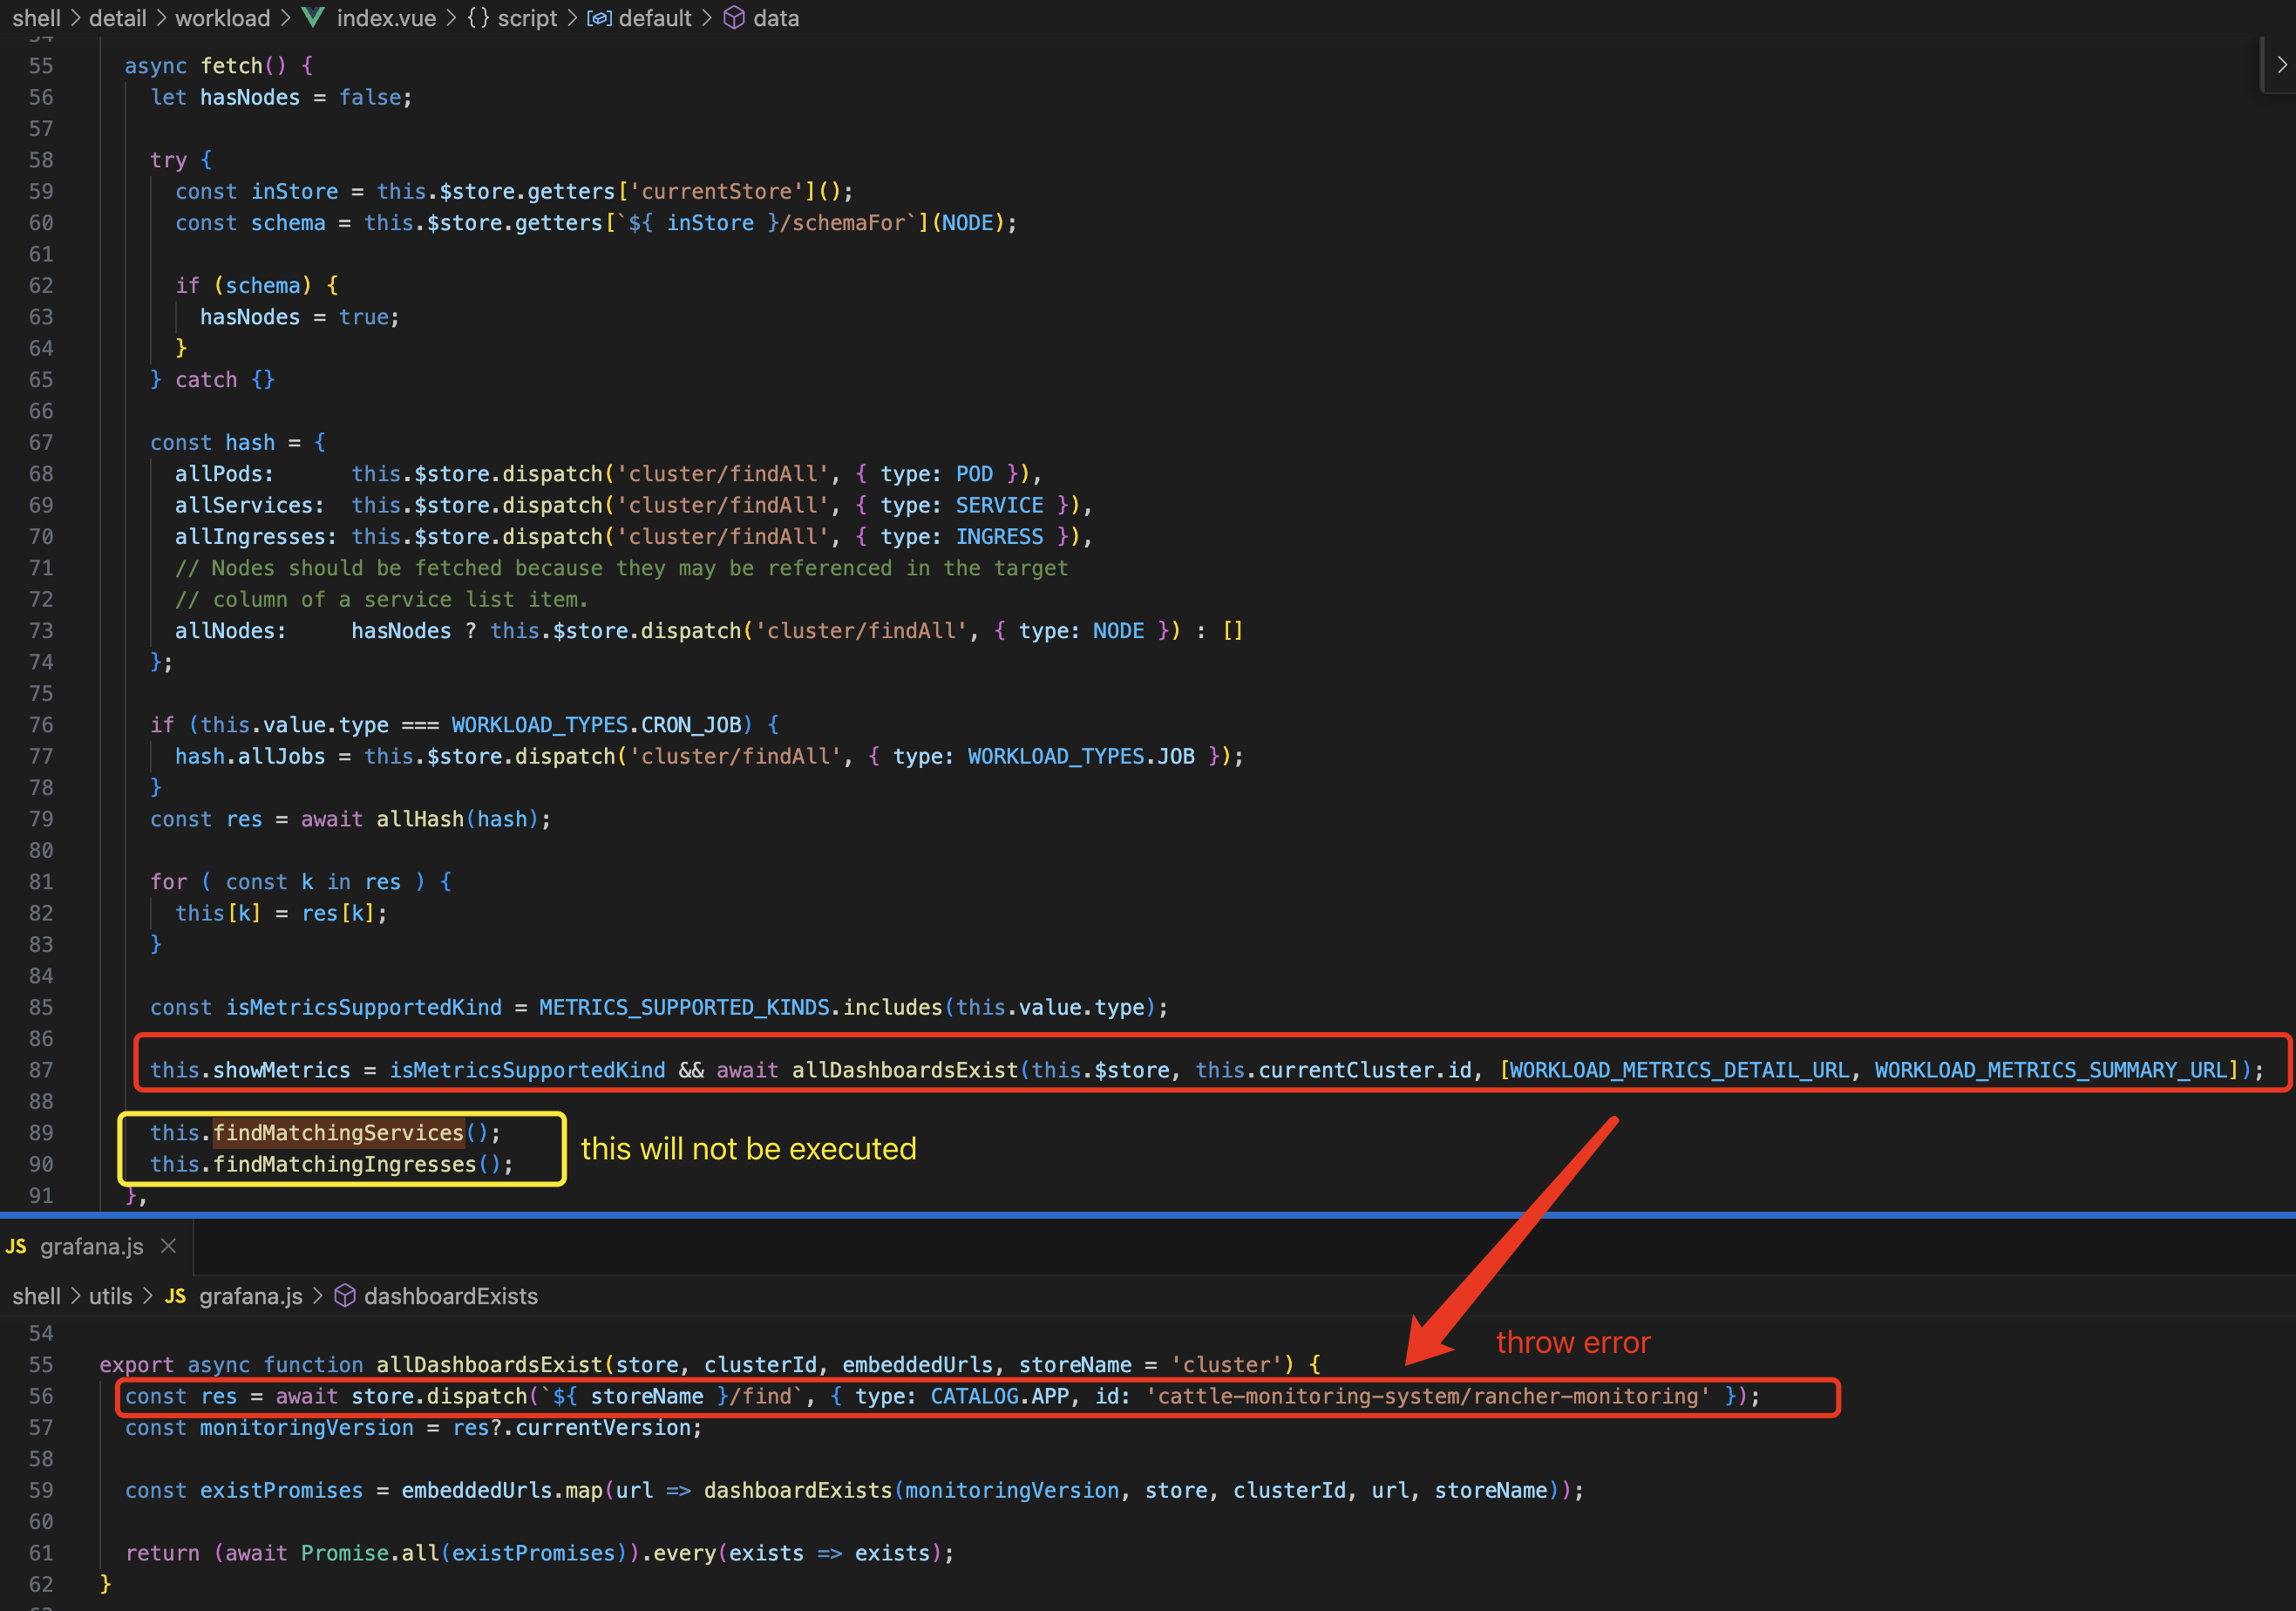Place cursor on allDashboardsExist function name

[489, 1364]
